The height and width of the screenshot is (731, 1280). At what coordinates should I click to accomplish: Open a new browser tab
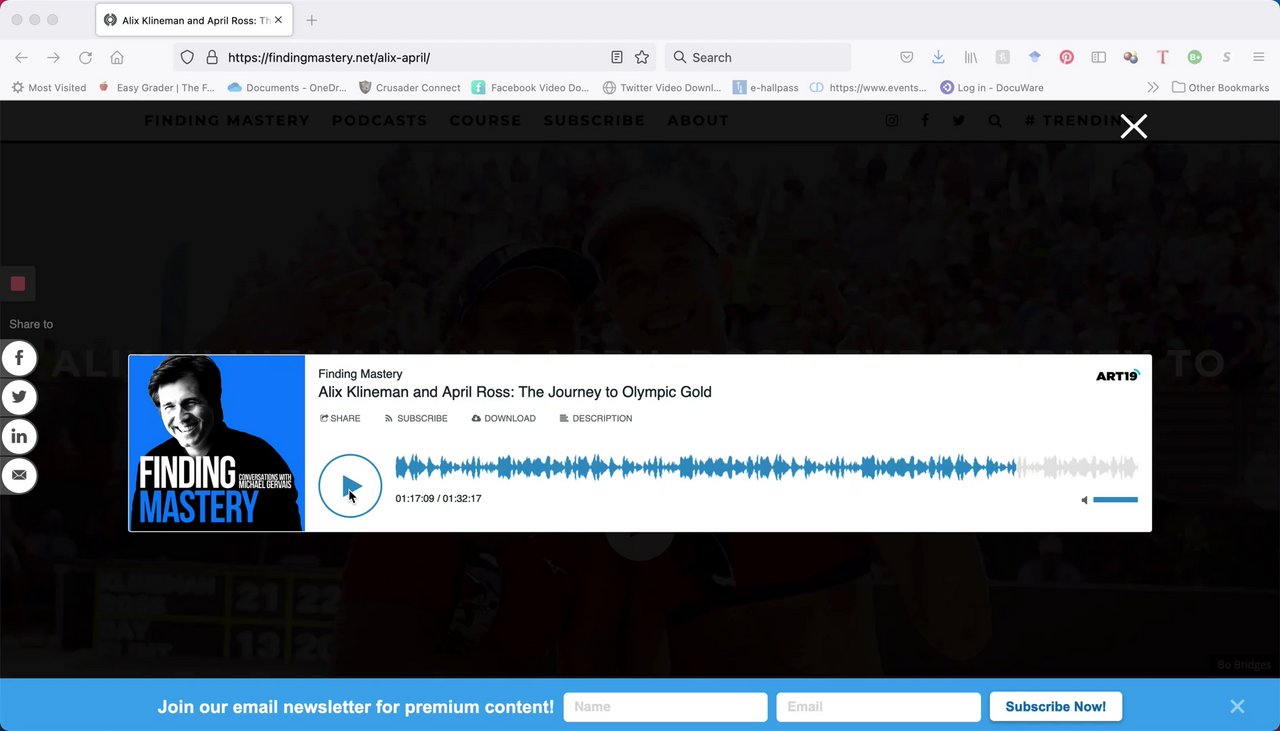click(x=312, y=20)
